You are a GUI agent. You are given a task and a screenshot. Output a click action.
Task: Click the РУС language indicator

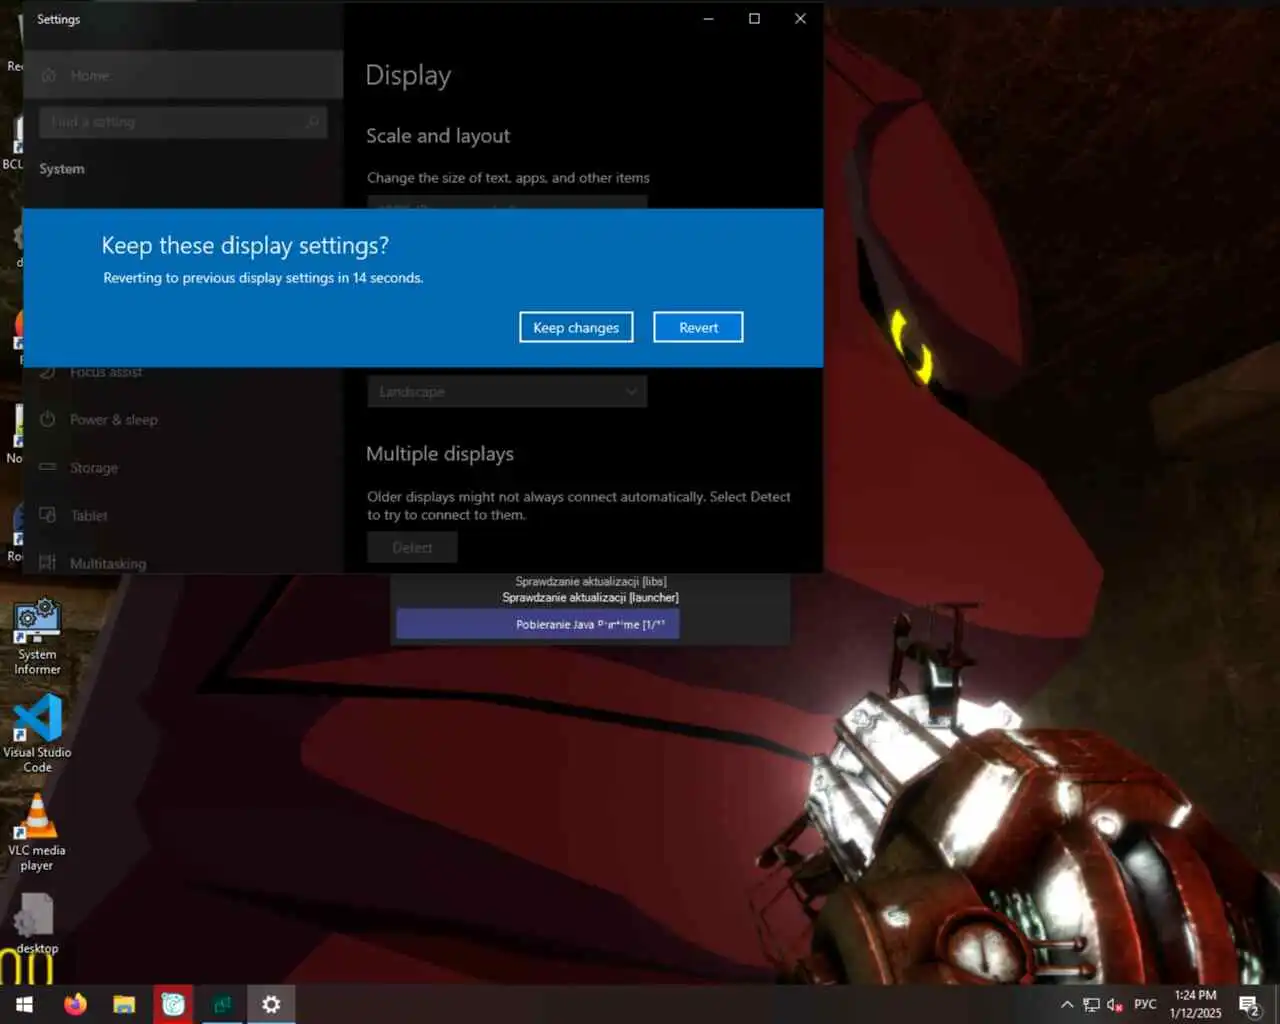click(1145, 1004)
